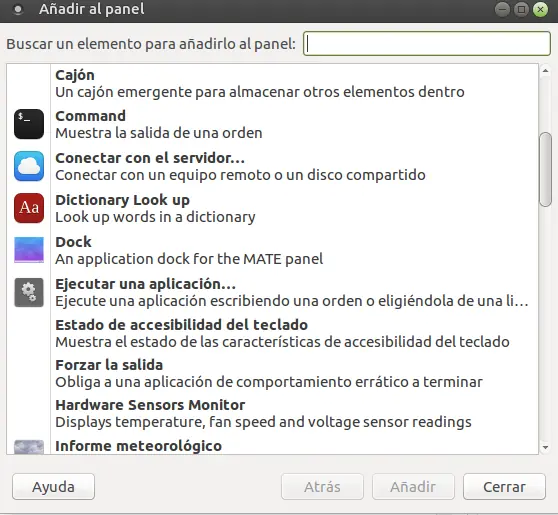Click 'Un cajón emergente para almacenar' description
558x515 pixels.
(260, 92)
